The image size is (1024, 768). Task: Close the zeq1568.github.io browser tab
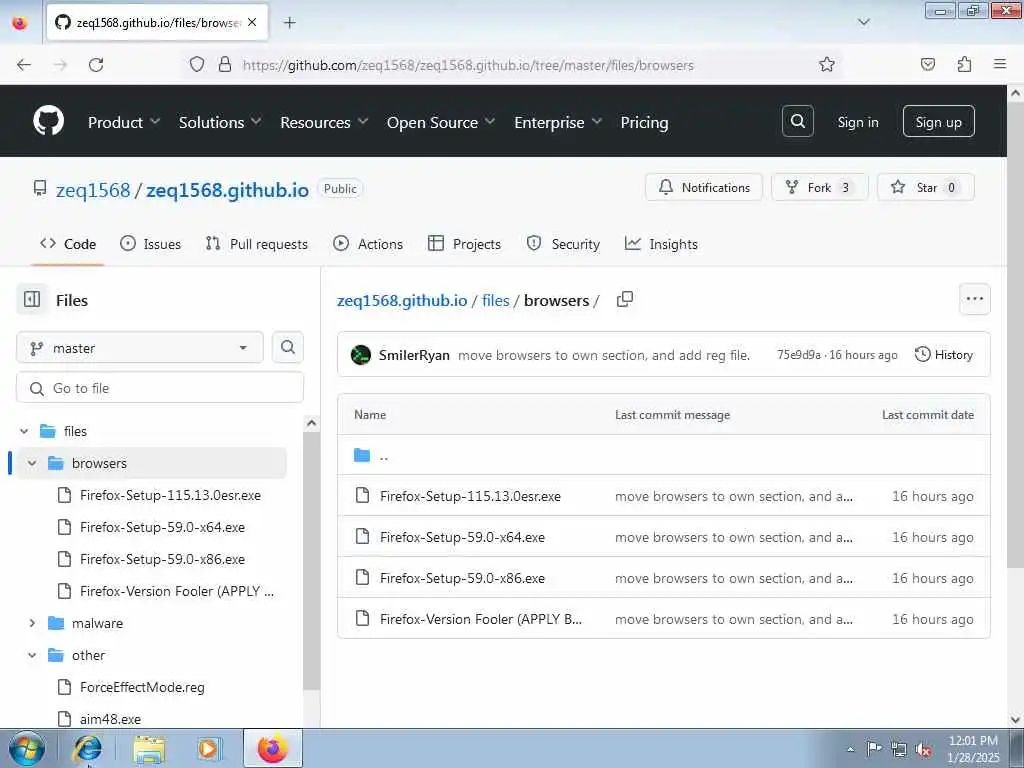tap(252, 22)
